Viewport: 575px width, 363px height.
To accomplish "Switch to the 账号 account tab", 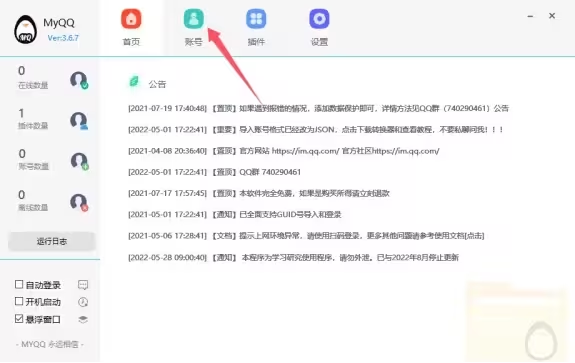I will click(193, 28).
